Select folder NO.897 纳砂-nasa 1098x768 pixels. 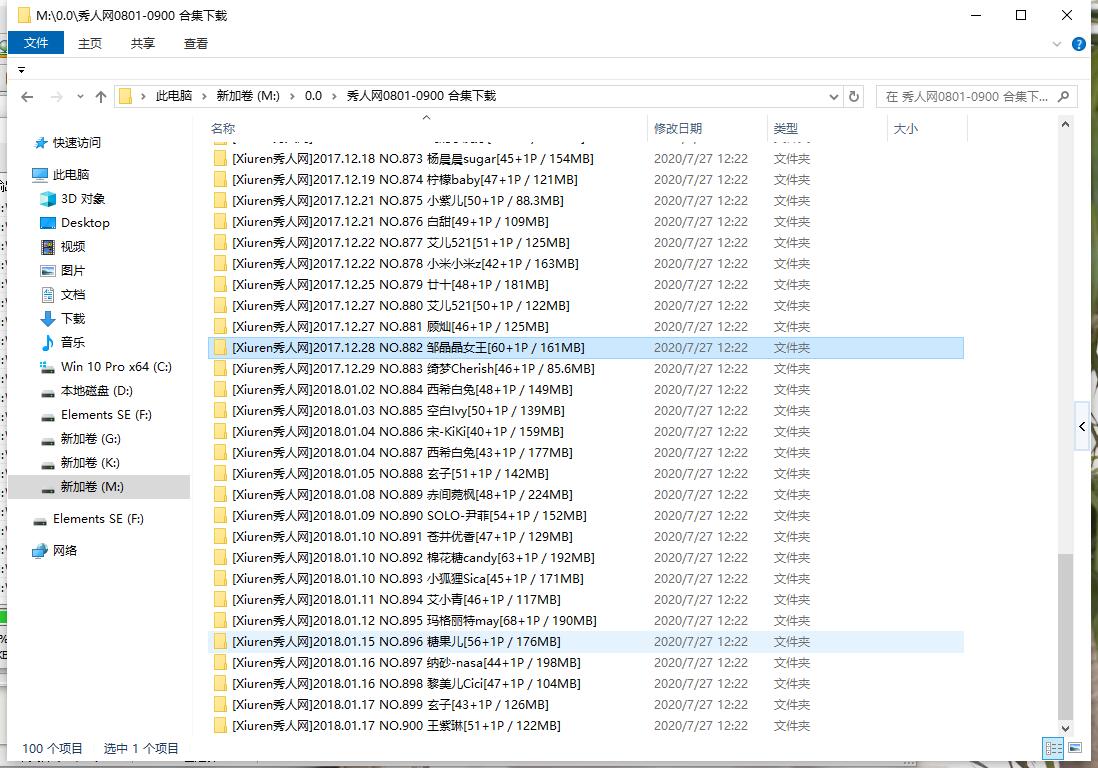[x=586, y=663]
